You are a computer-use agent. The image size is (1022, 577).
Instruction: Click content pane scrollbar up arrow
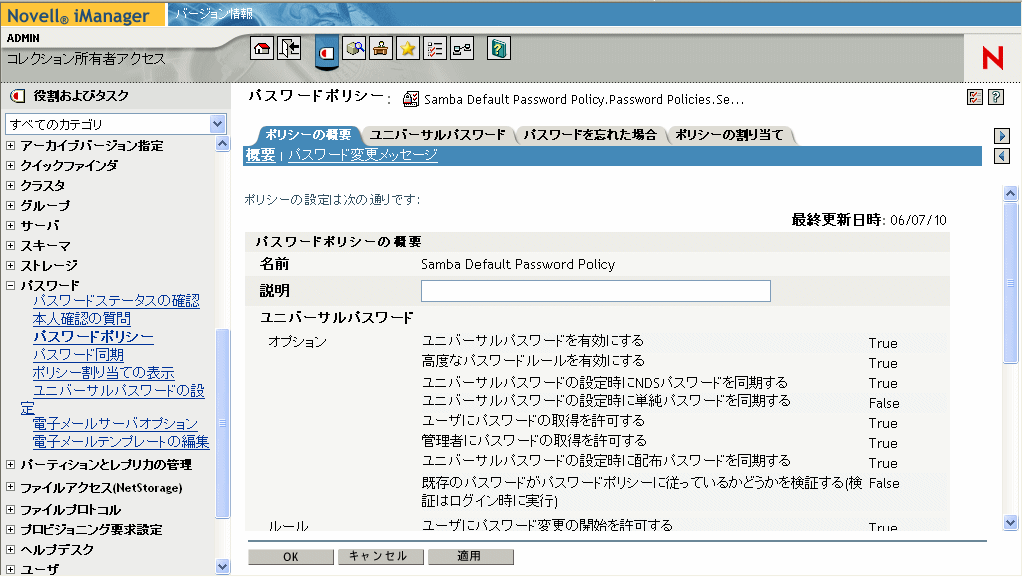pyautogui.click(x=1010, y=193)
